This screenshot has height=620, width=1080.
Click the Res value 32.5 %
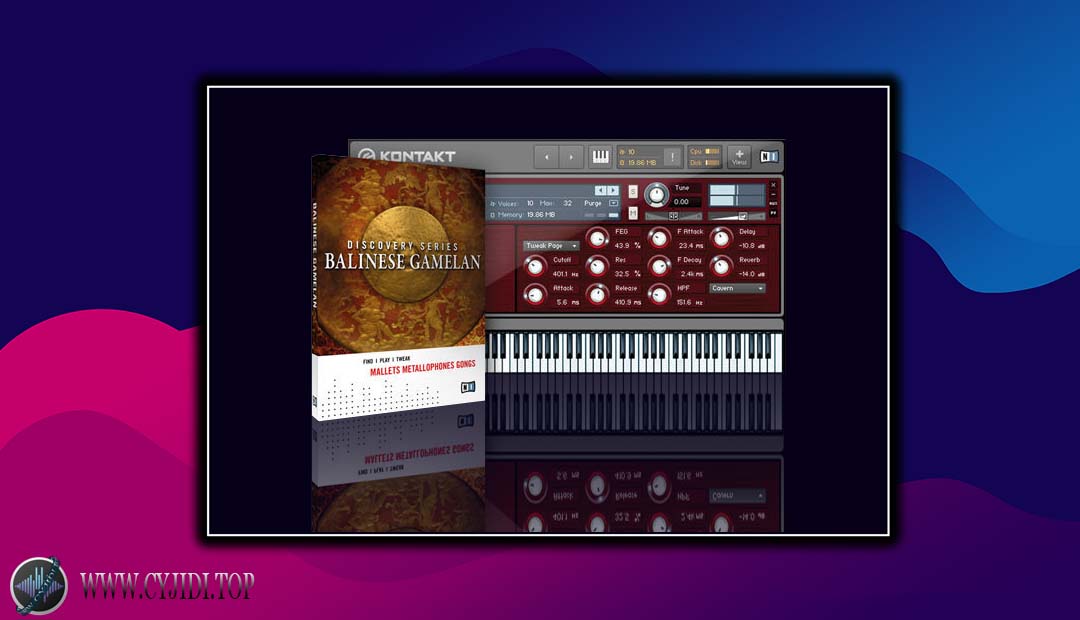627,274
